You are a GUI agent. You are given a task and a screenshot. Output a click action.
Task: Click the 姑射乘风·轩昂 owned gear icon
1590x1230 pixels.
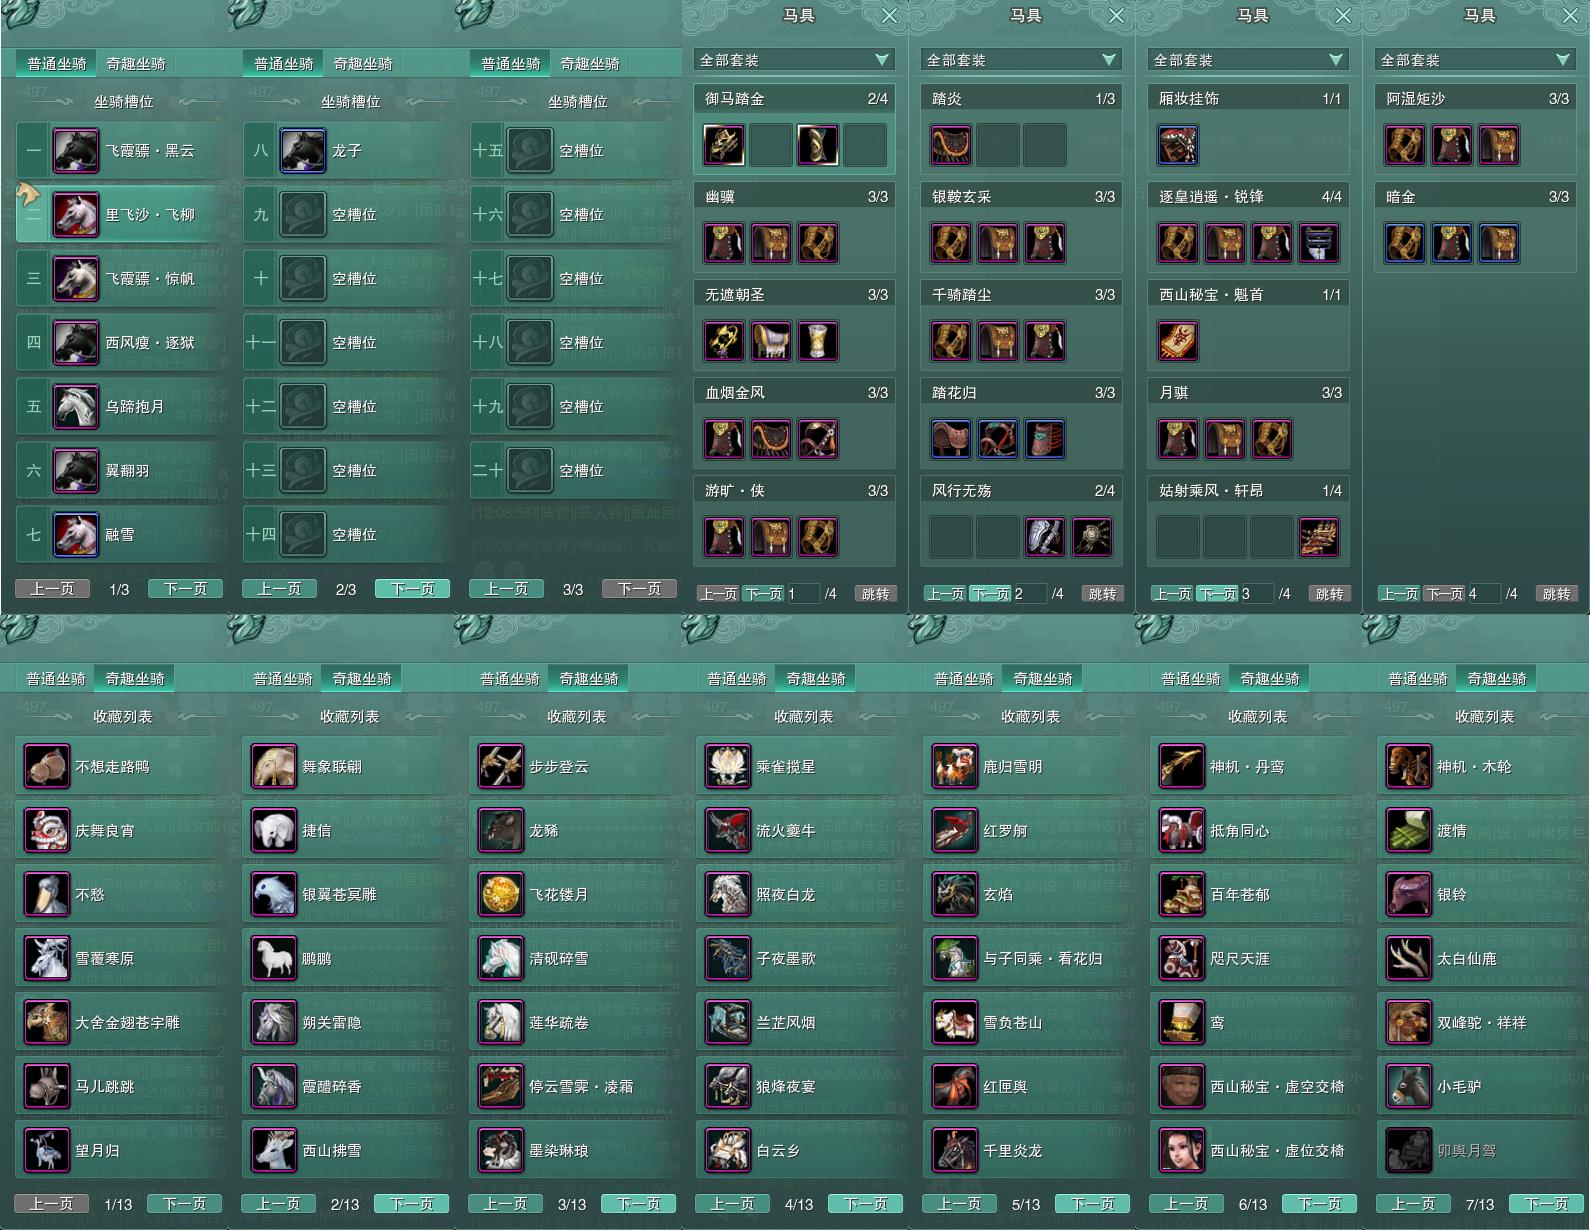click(x=1319, y=537)
